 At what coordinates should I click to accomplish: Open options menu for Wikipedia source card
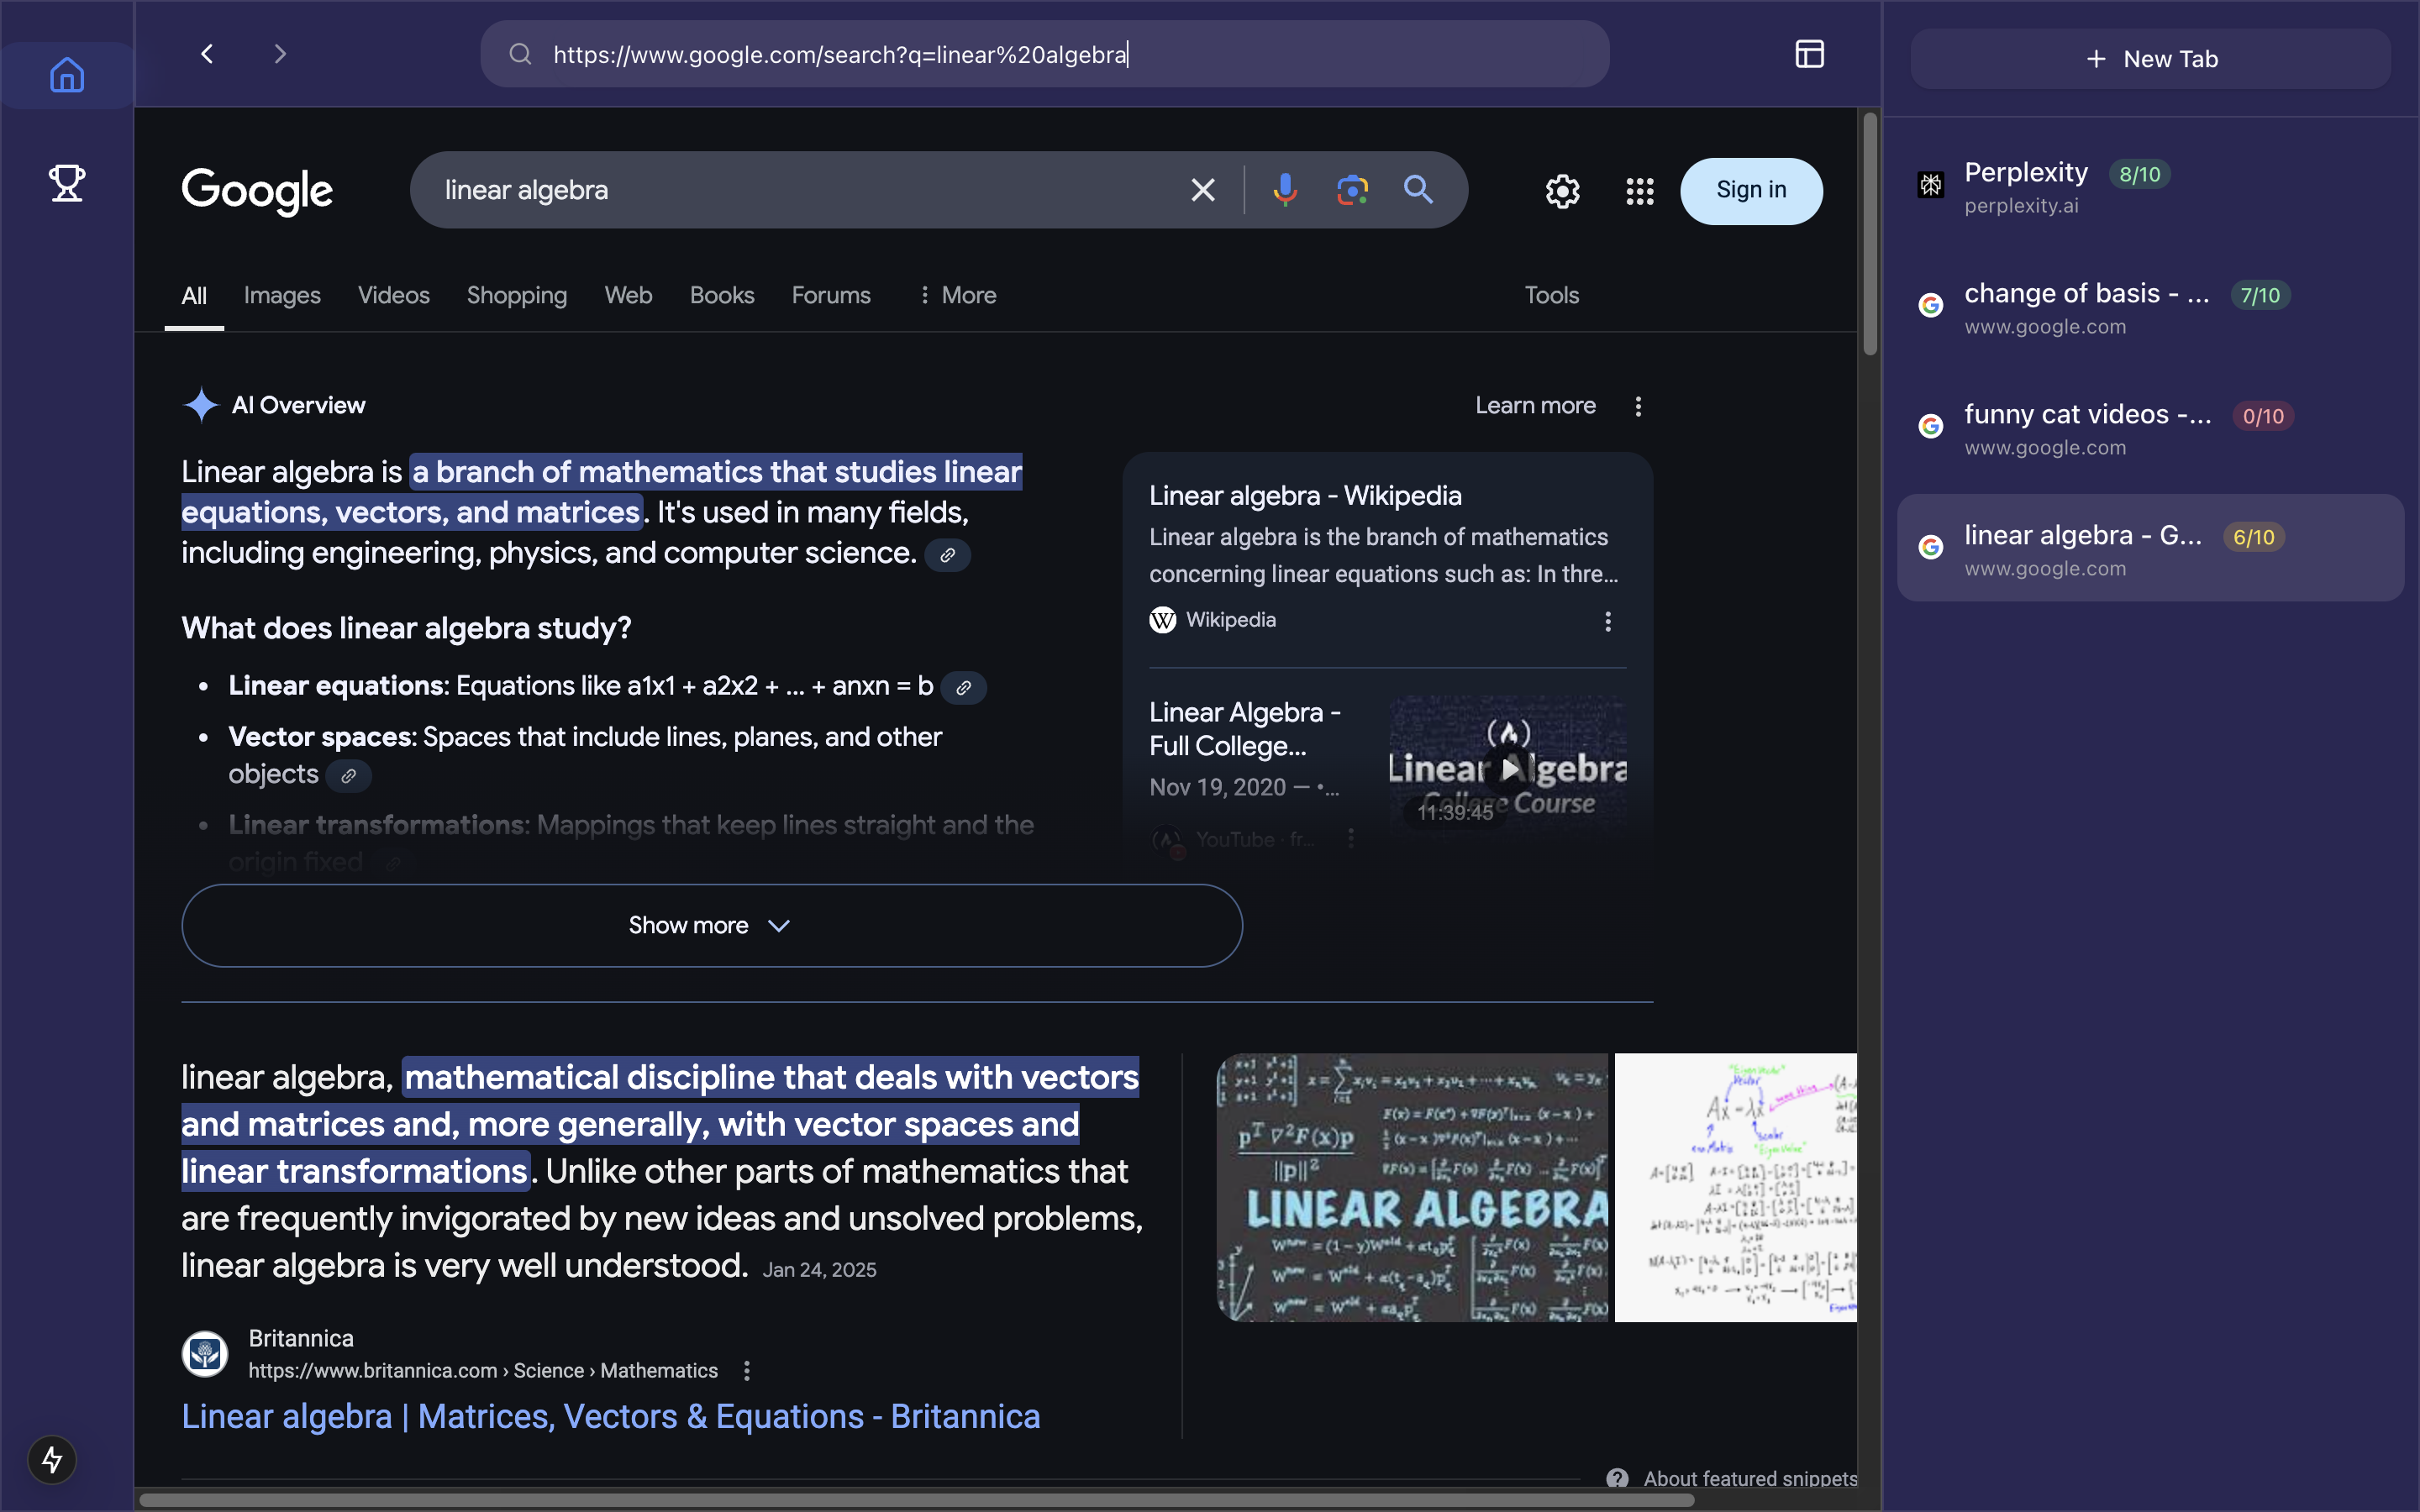click(1608, 621)
